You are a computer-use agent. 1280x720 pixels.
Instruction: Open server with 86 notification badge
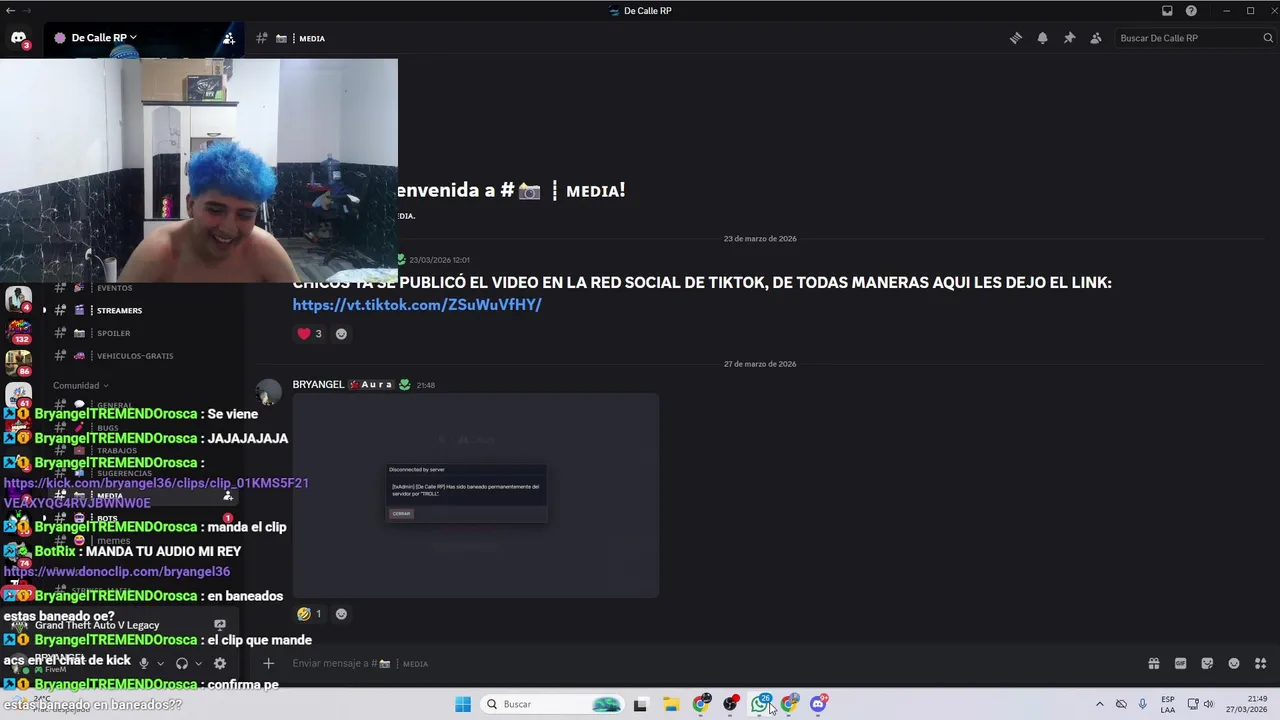19,363
